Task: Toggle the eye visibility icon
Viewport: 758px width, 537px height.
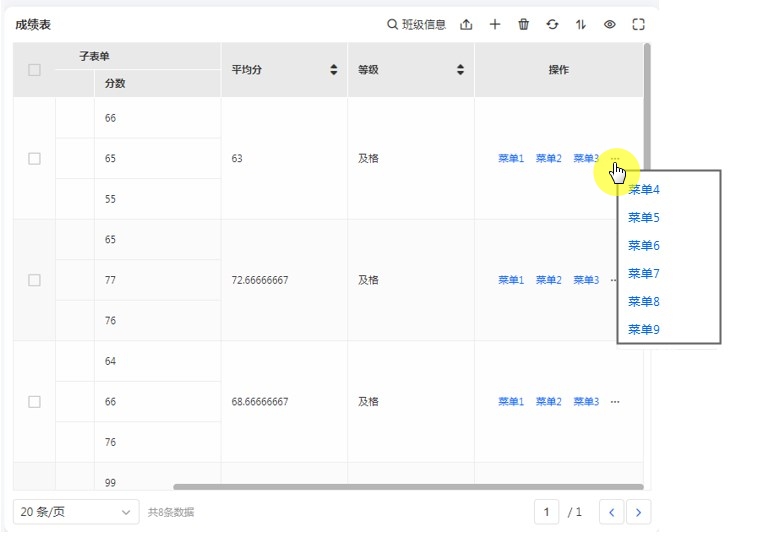Action: pyautogui.click(x=609, y=25)
